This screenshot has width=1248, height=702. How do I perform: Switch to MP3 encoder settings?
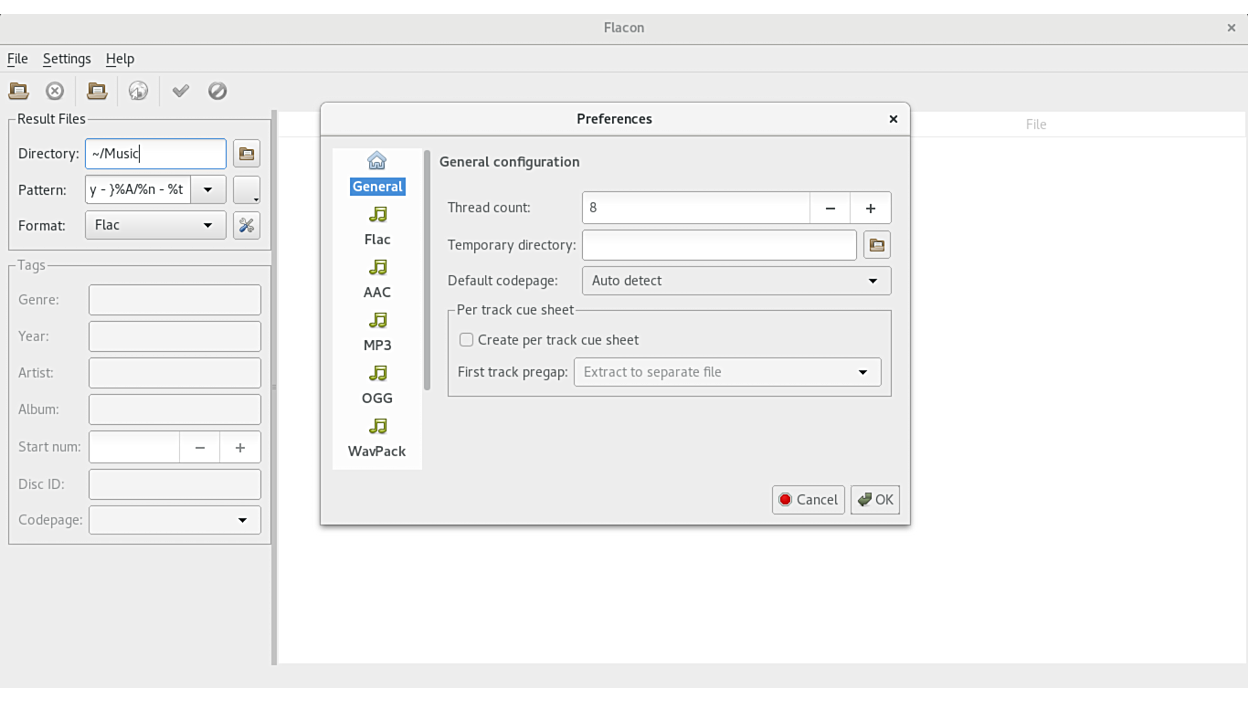coord(377,331)
